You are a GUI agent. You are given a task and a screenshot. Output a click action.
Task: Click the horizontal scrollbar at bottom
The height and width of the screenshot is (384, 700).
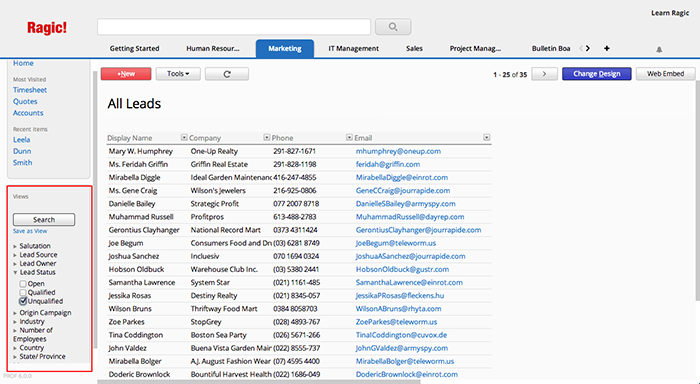tap(259, 382)
